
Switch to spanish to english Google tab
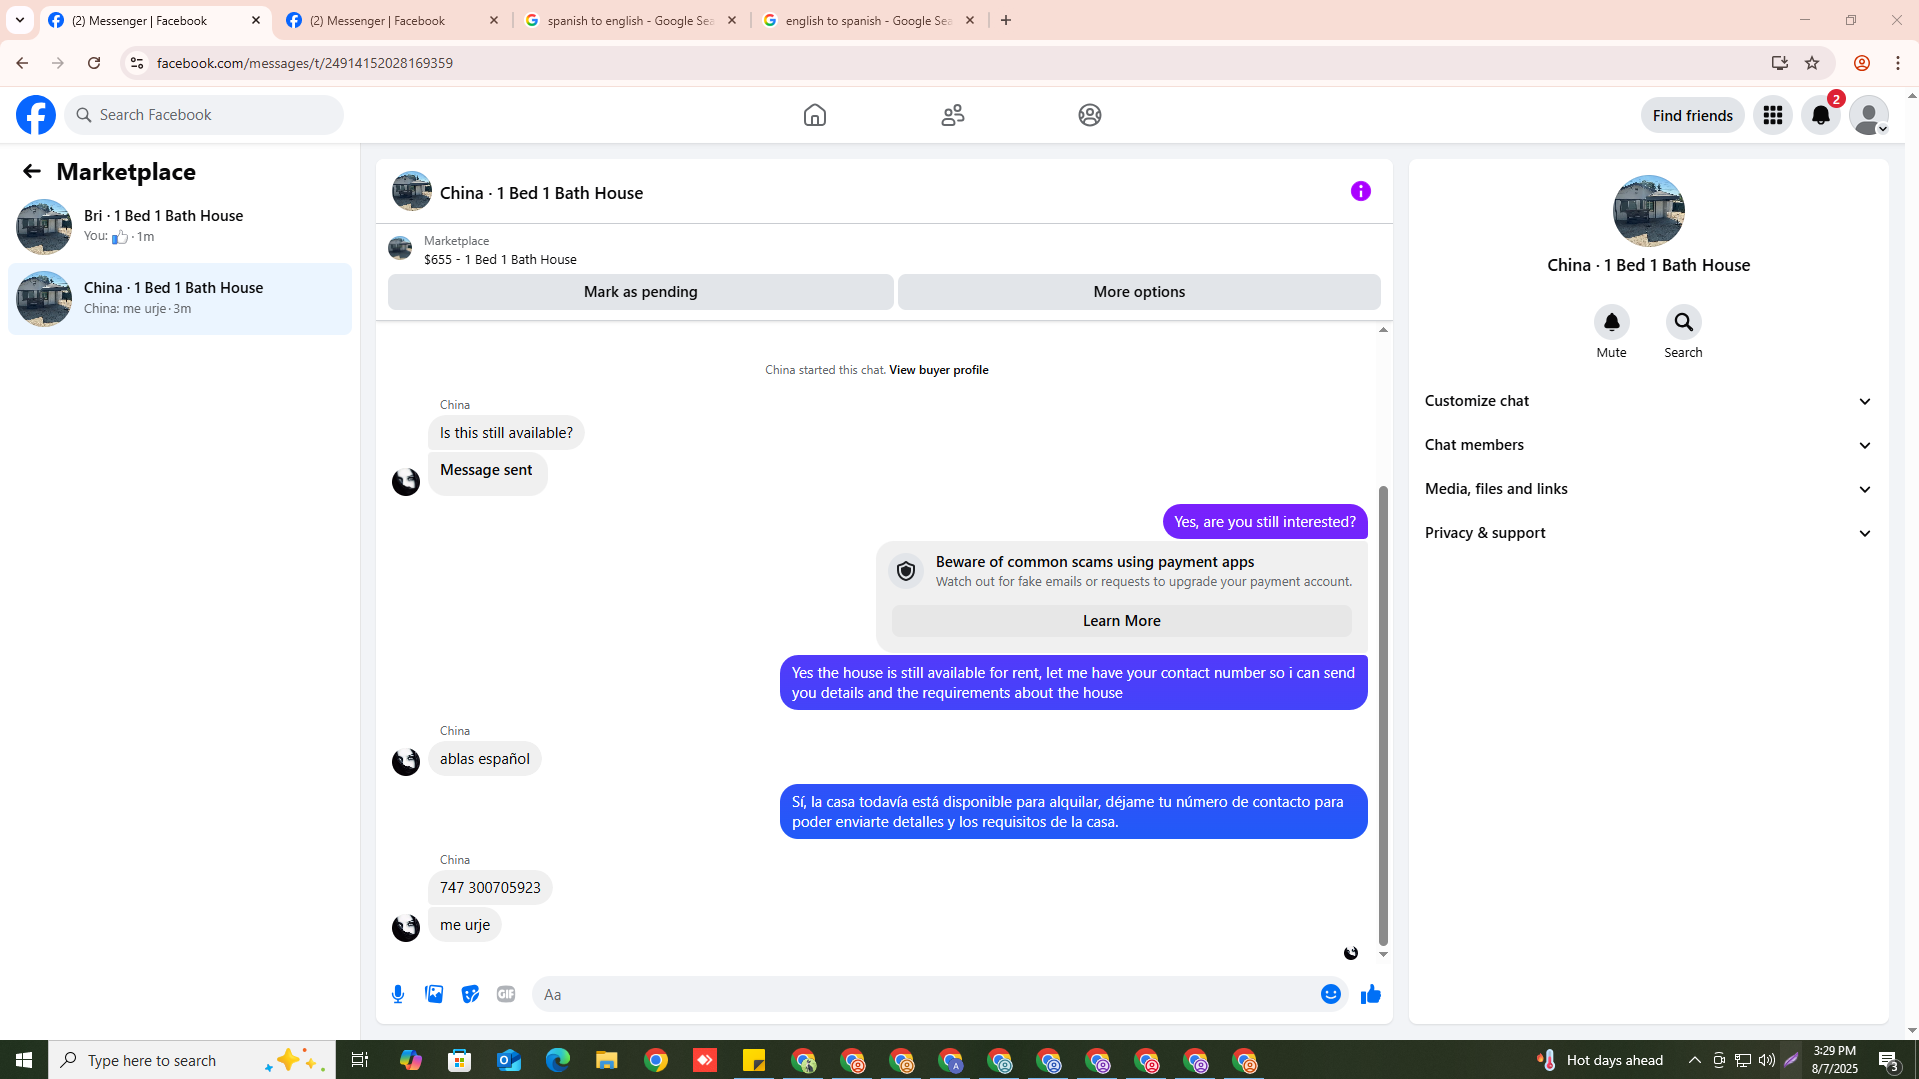tap(631, 20)
